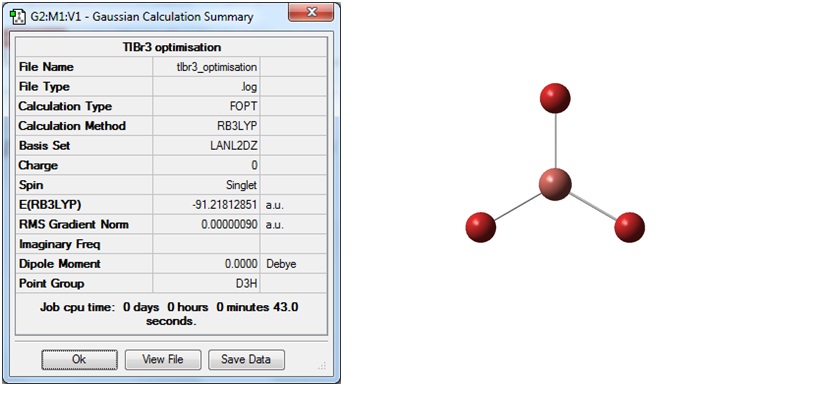Click the 'E(RB3LYP)' label
The width and height of the screenshot is (817, 396).
pos(50,205)
